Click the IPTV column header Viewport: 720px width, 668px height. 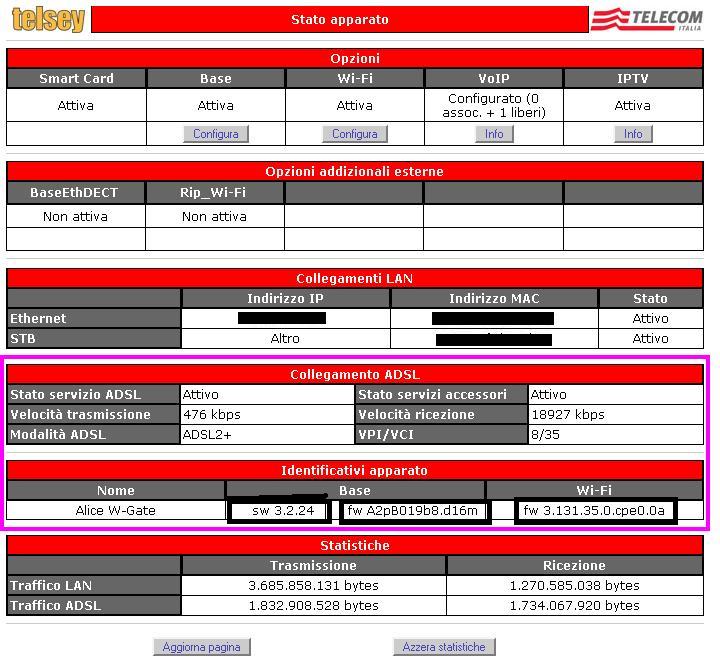pos(633,79)
